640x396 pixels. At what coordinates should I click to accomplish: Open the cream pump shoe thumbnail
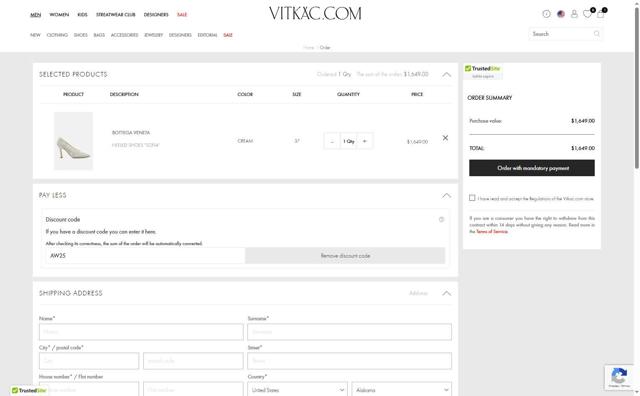click(x=73, y=141)
